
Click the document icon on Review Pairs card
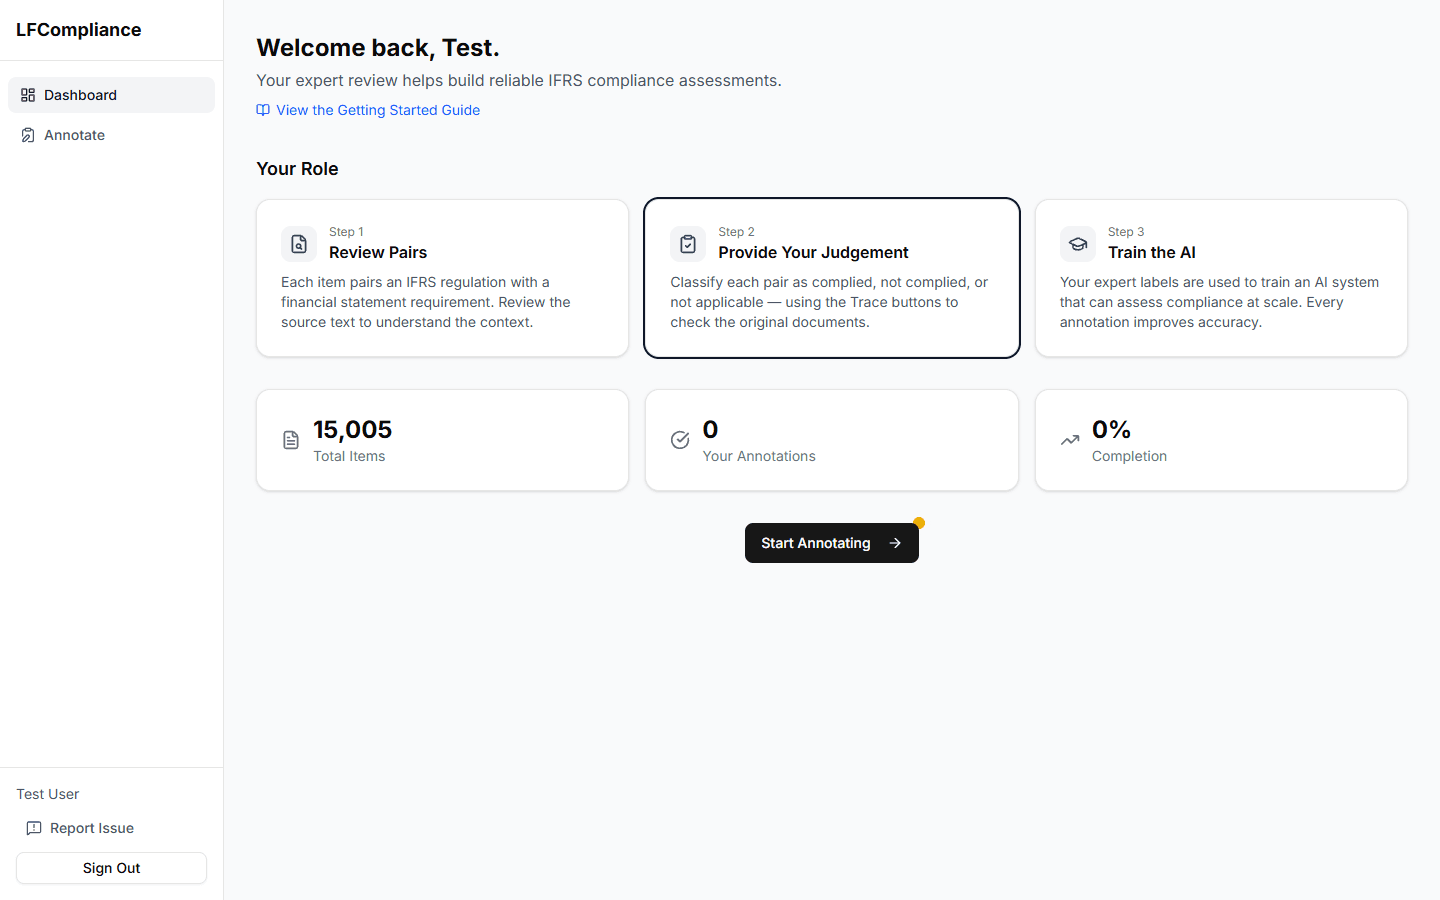tap(298, 243)
